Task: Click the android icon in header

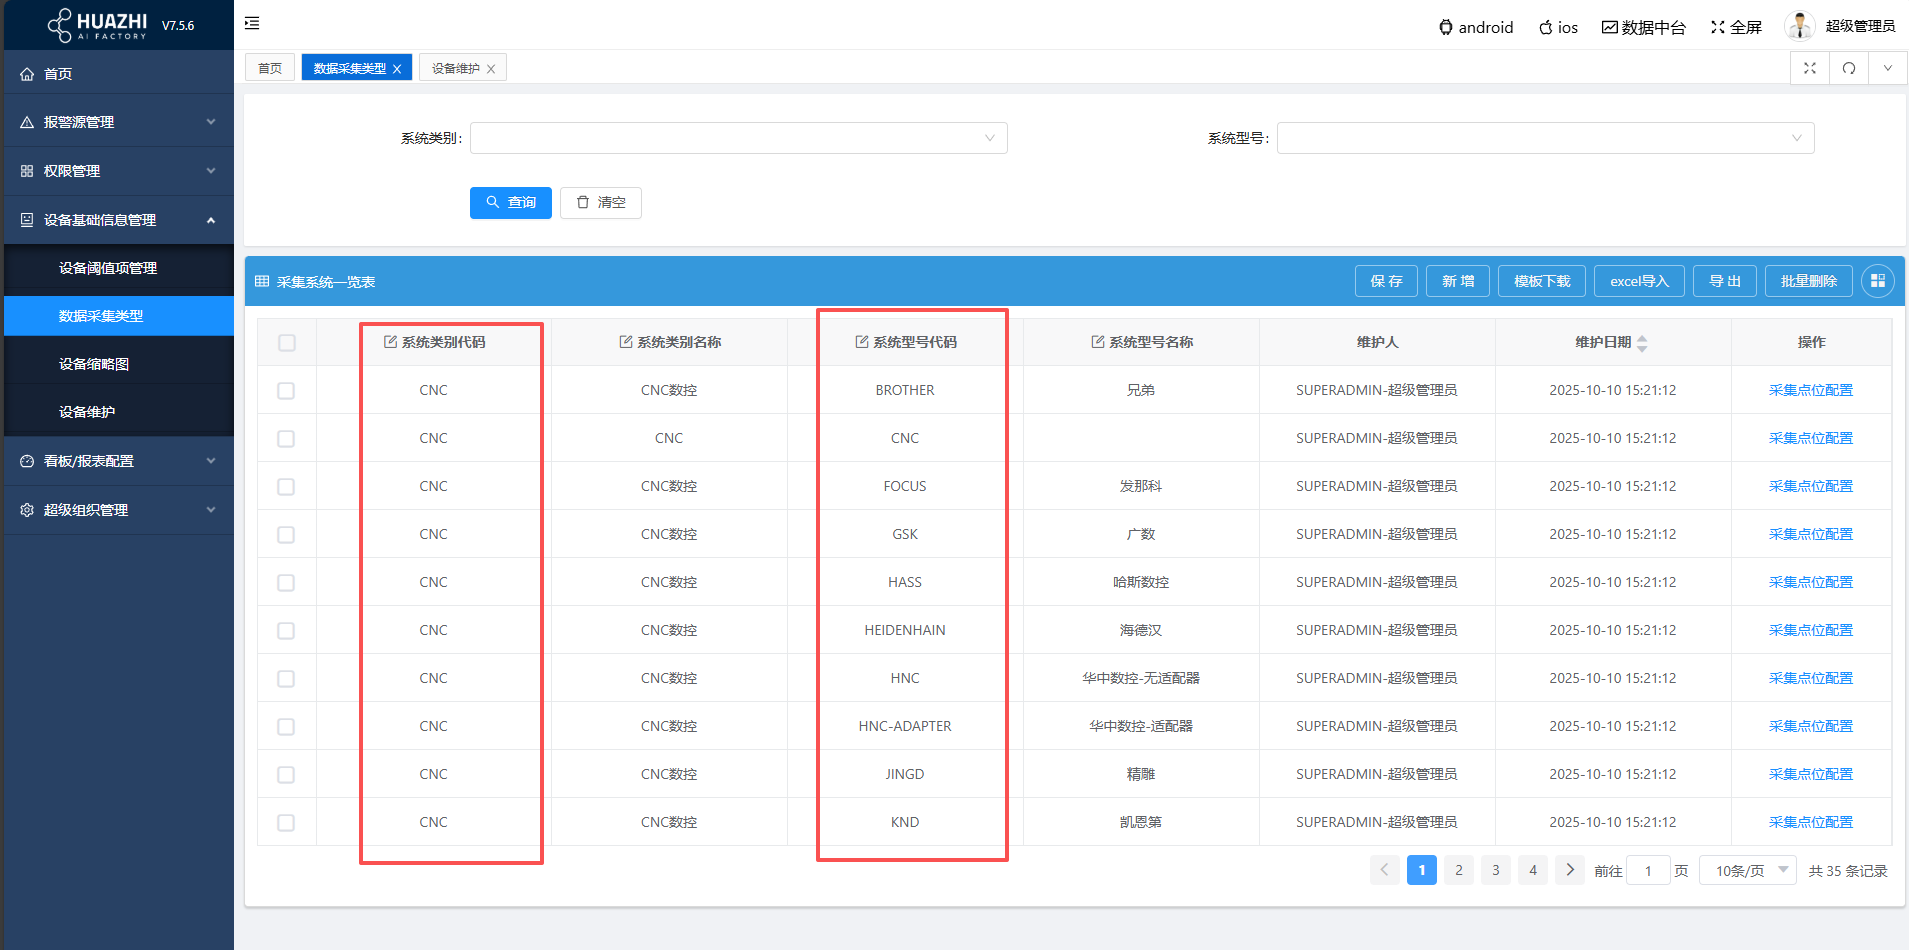Action: pos(1446,28)
